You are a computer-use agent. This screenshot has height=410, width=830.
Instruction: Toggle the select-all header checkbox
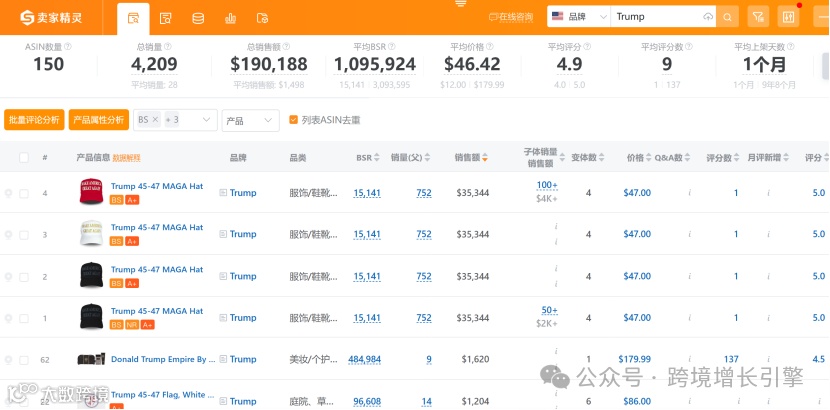pos(24,157)
